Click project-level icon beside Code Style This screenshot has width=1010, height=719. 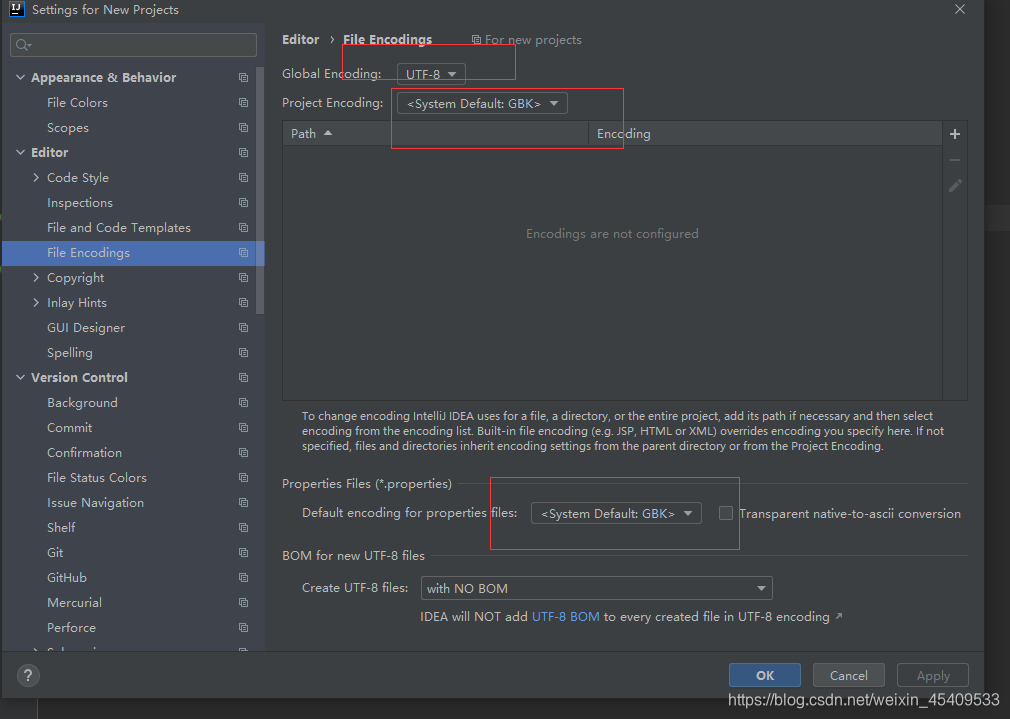[x=243, y=177]
